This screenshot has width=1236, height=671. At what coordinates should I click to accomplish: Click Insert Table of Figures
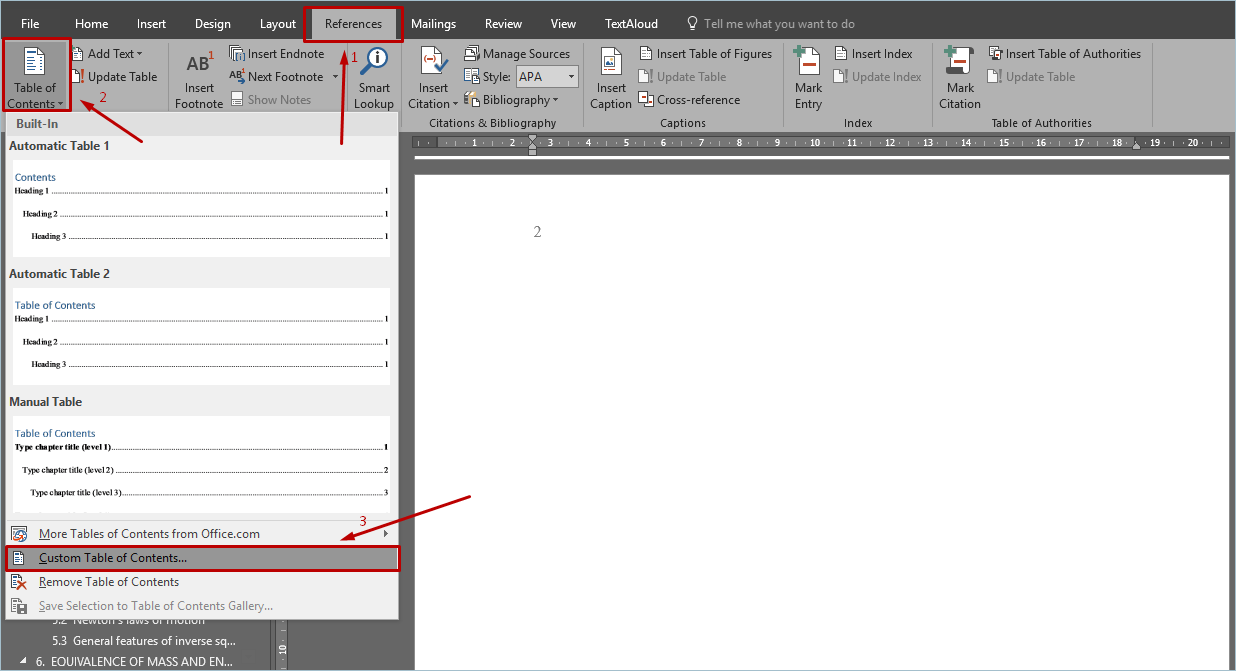705,54
